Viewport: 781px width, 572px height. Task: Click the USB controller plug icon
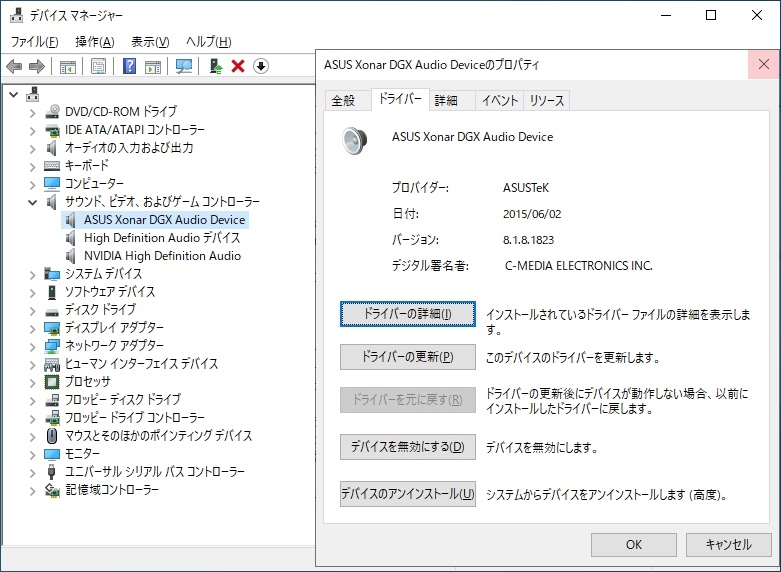pyautogui.click(x=52, y=472)
